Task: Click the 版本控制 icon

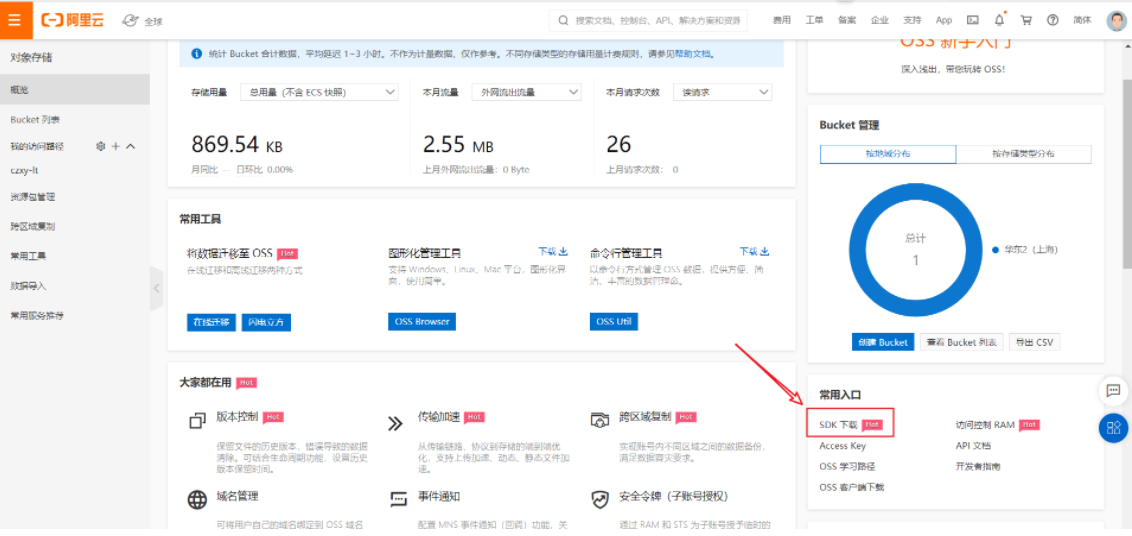Action: pos(197,421)
